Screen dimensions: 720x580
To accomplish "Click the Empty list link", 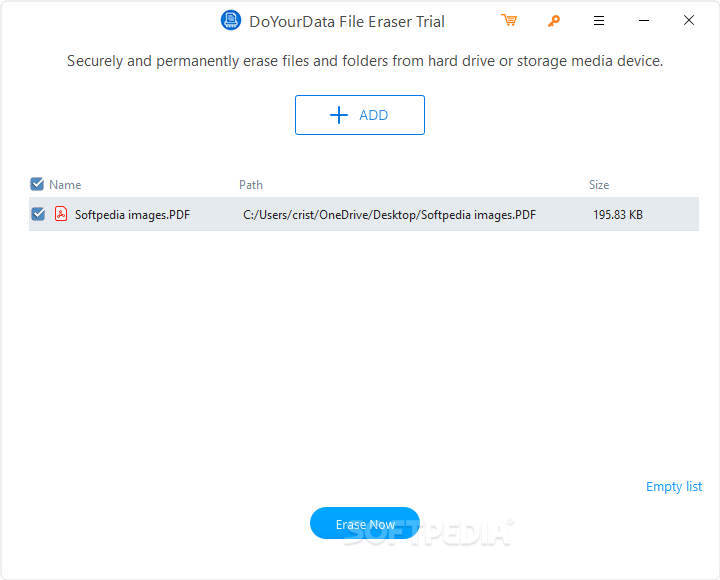I will 674,486.
